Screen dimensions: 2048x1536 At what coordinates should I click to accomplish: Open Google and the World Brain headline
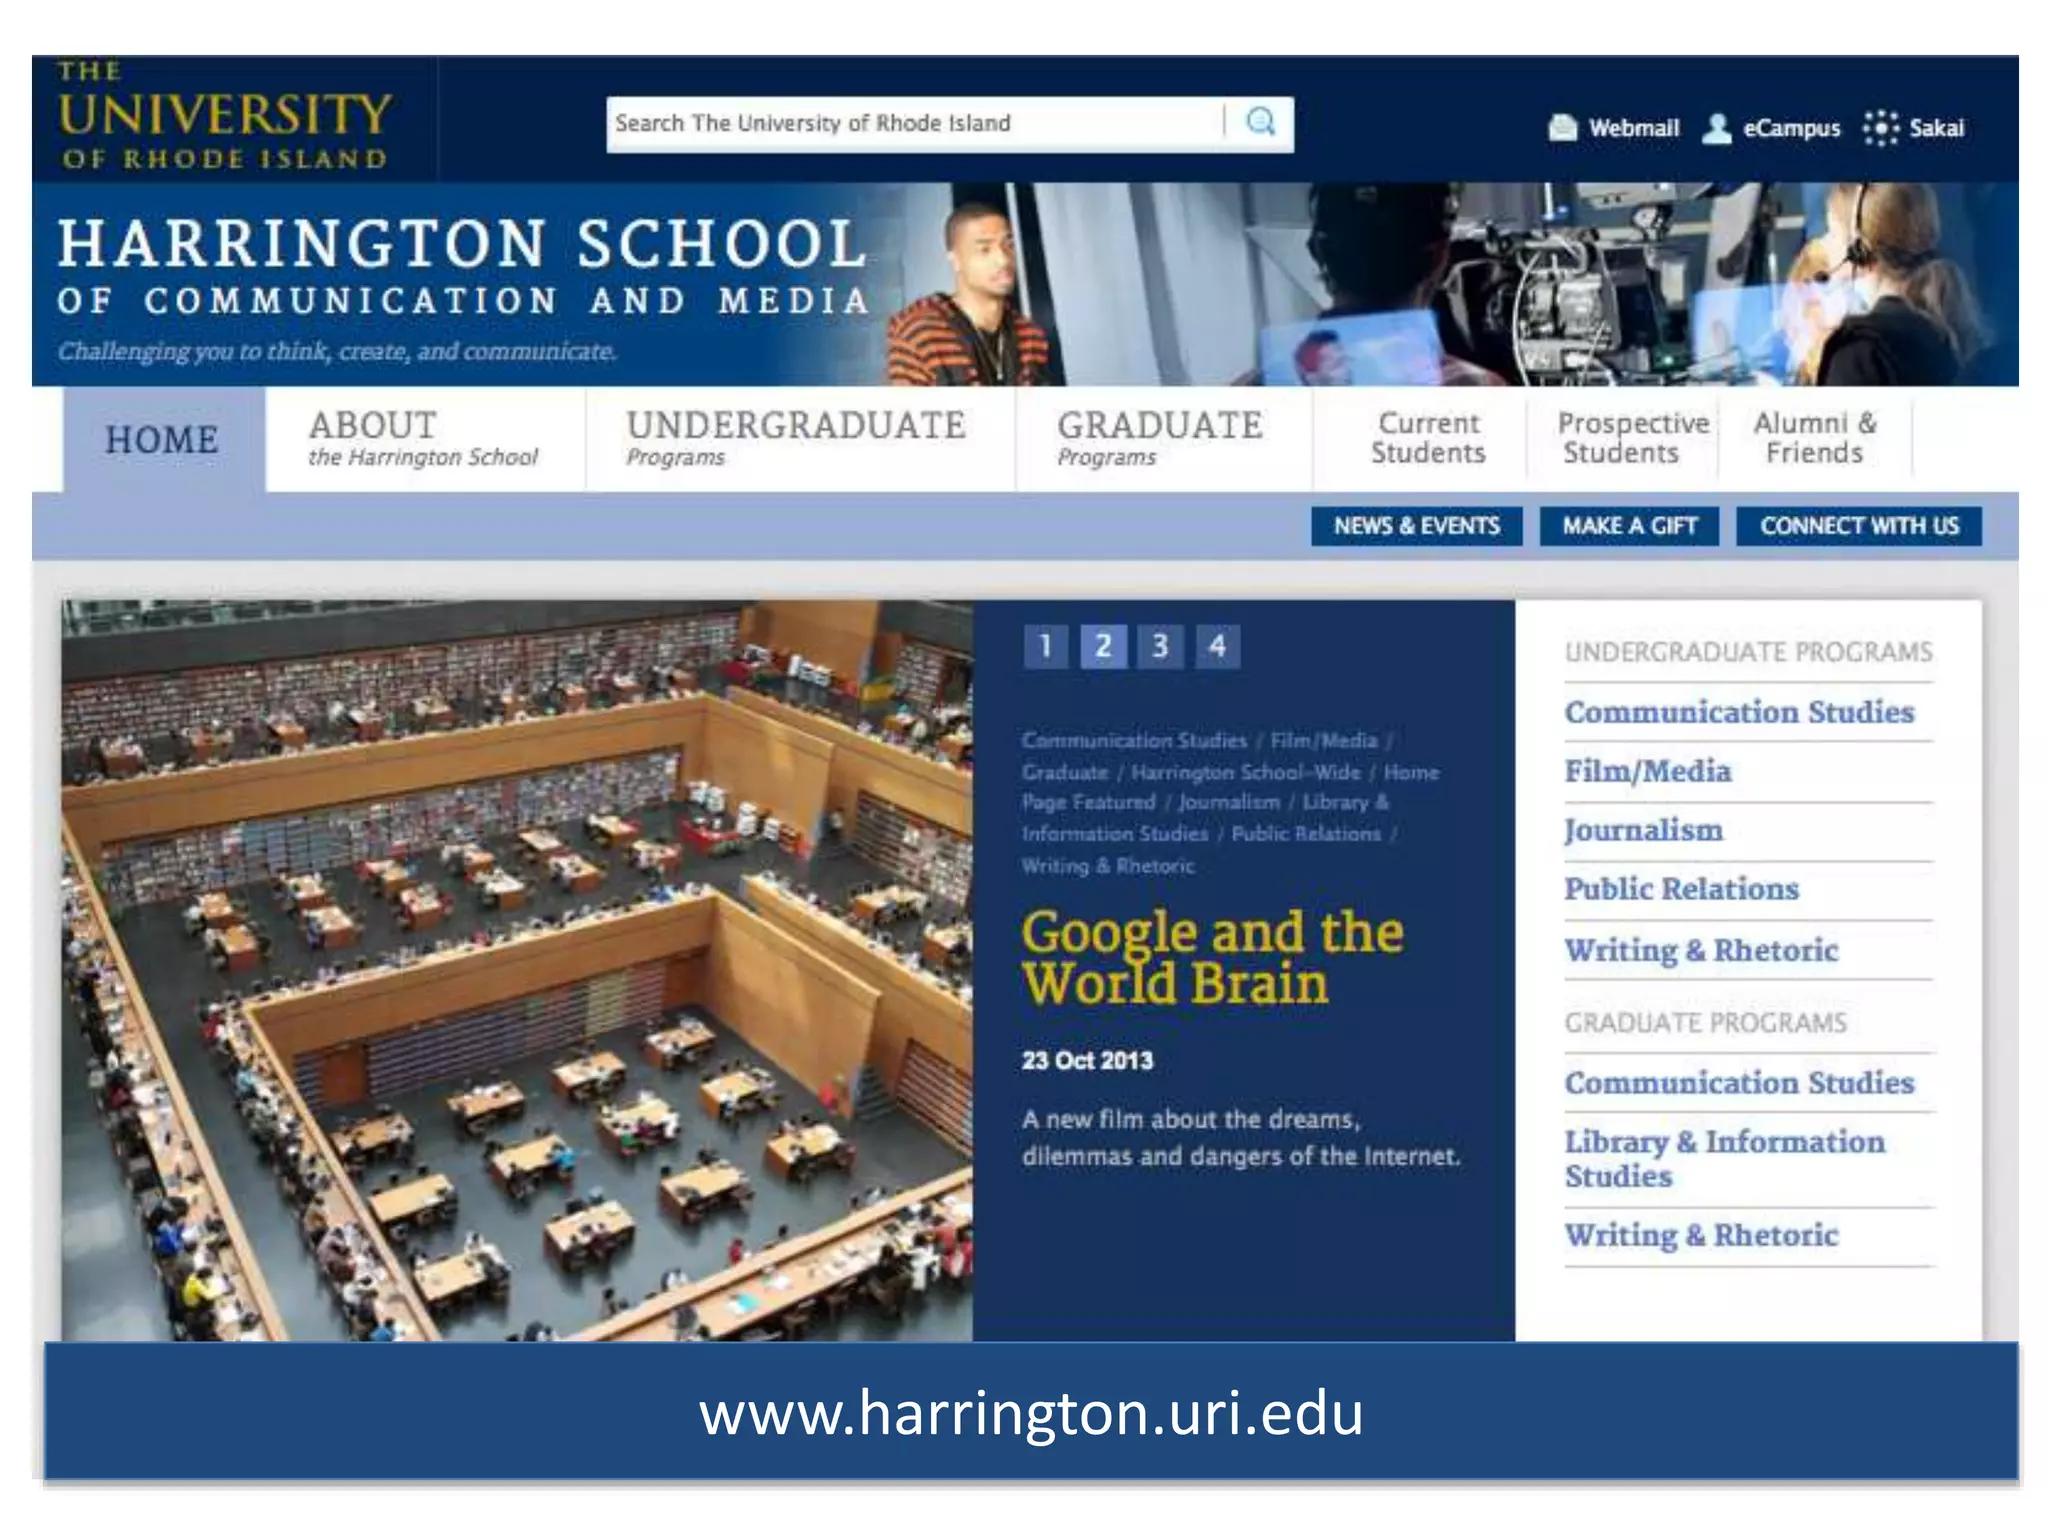pos(1212,957)
